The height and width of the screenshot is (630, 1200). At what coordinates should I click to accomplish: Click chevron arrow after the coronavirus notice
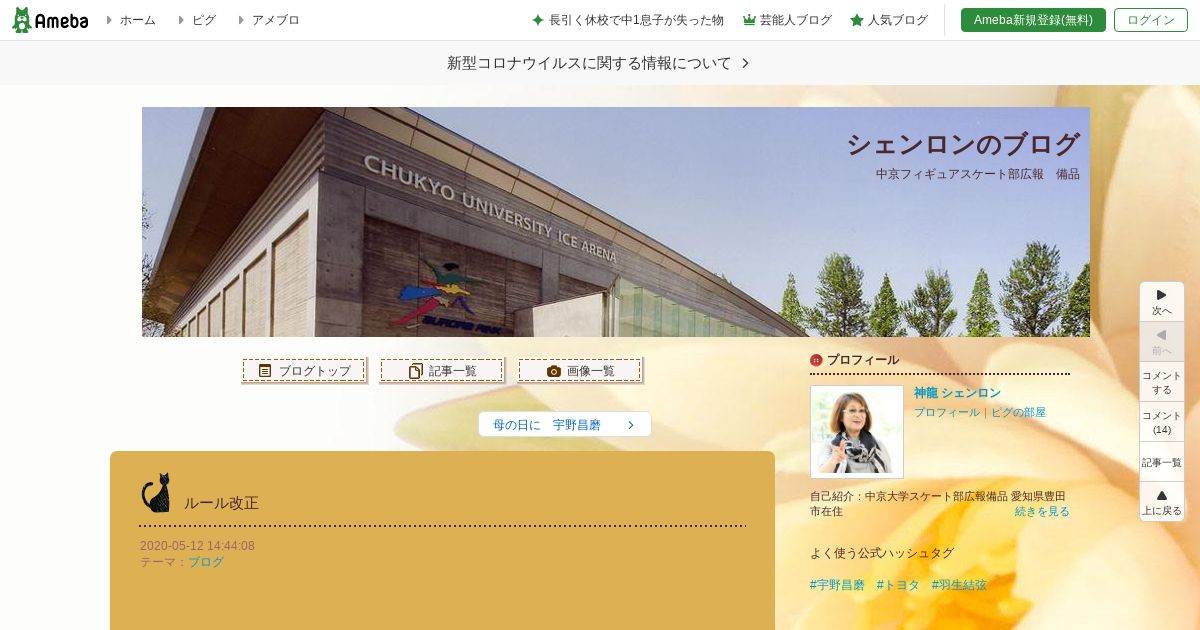click(x=745, y=63)
